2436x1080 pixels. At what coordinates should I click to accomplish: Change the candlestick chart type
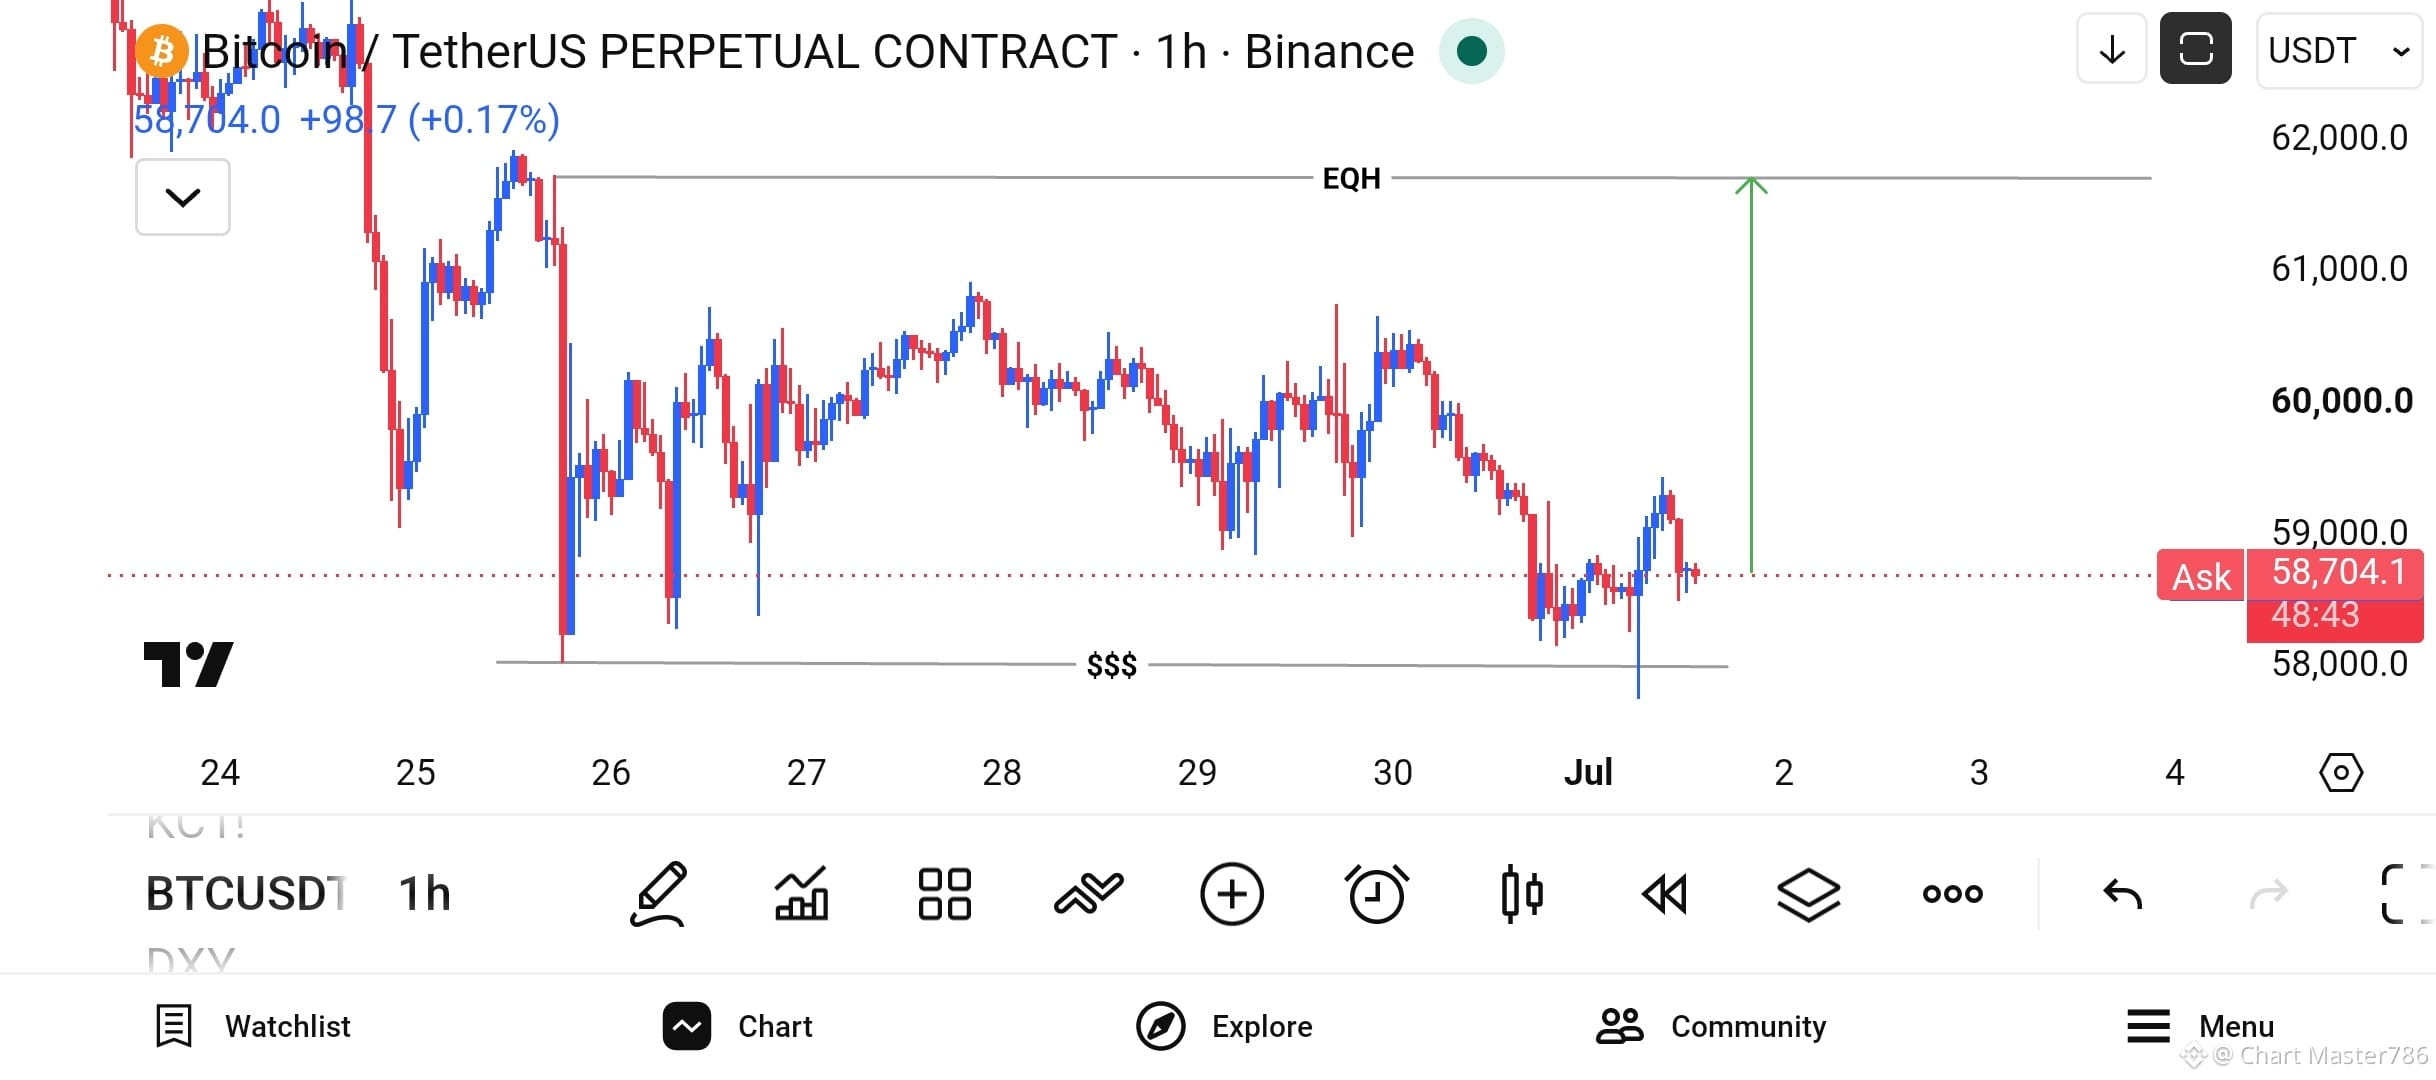tap(1522, 893)
